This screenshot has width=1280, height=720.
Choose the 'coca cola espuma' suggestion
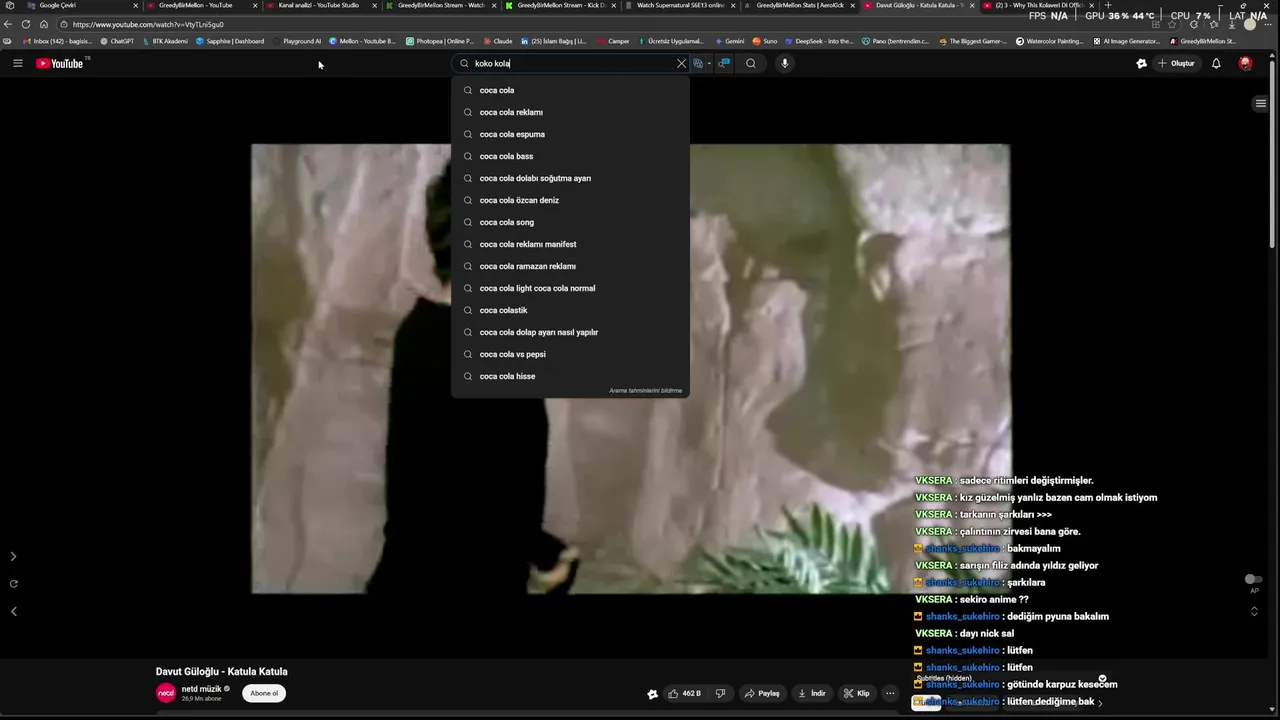(x=570, y=134)
